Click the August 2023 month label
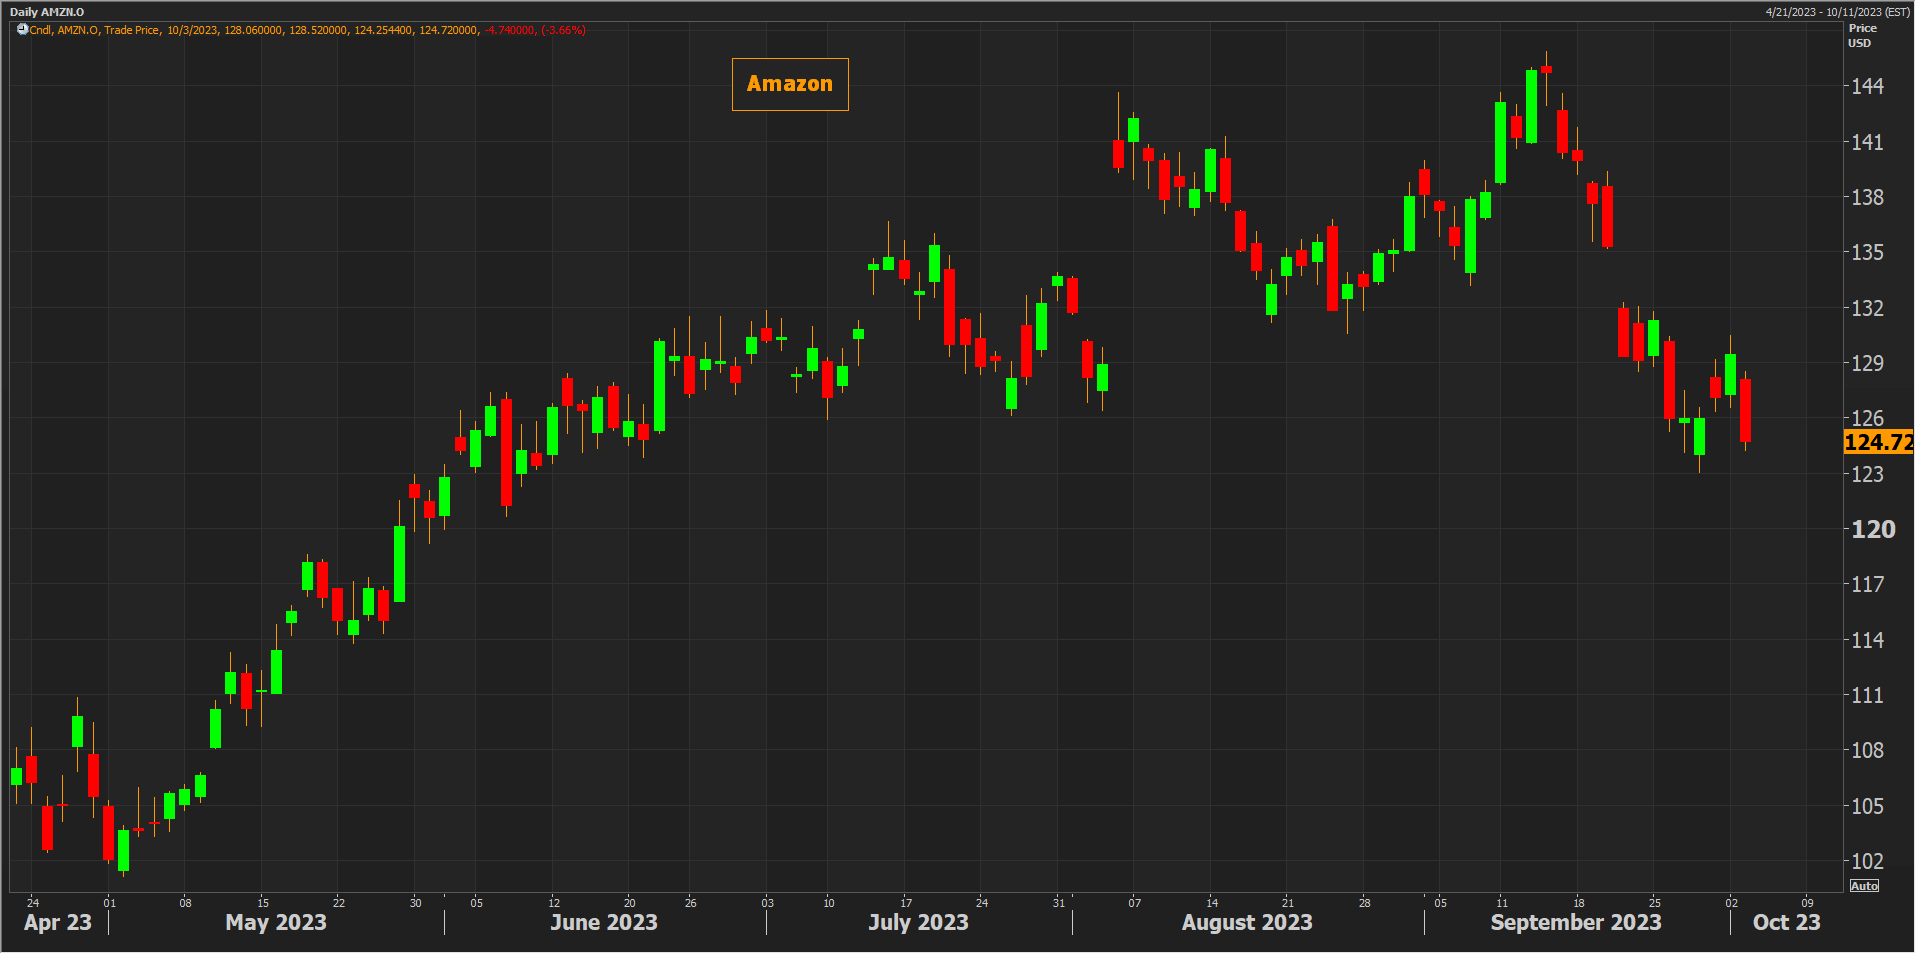This screenshot has height=954, width=1916. [x=1246, y=922]
